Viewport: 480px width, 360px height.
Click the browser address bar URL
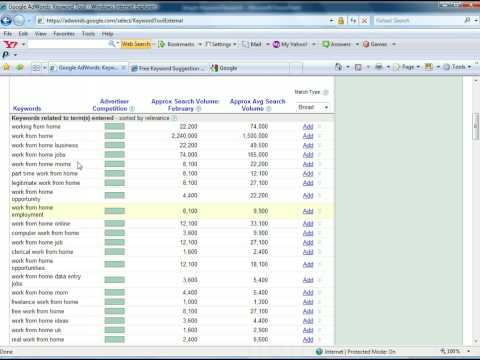click(115, 21)
